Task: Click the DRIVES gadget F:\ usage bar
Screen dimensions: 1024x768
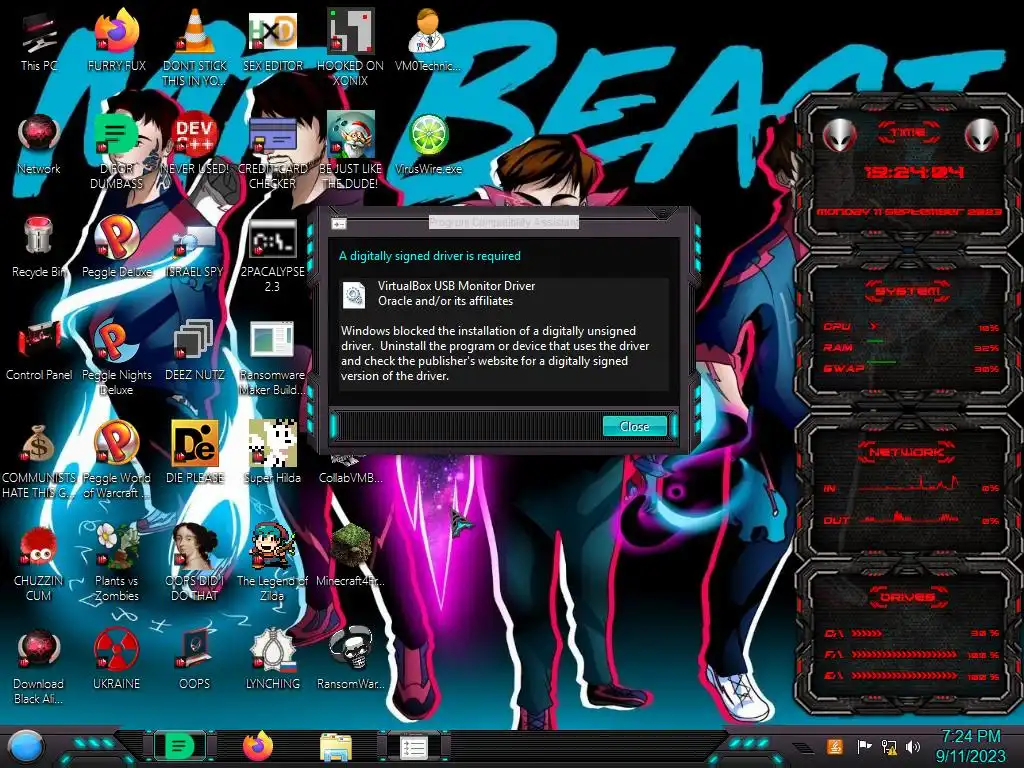Action: click(904, 654)
